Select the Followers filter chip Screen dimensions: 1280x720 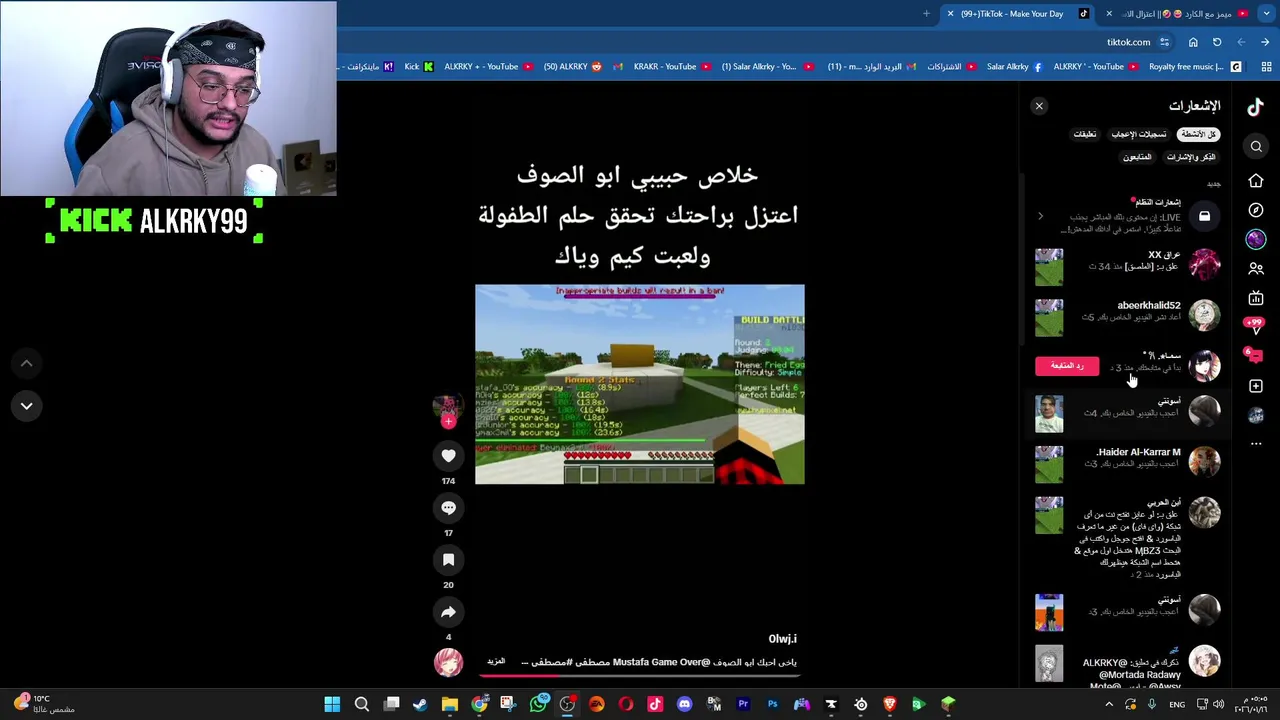pos(1137,157)
